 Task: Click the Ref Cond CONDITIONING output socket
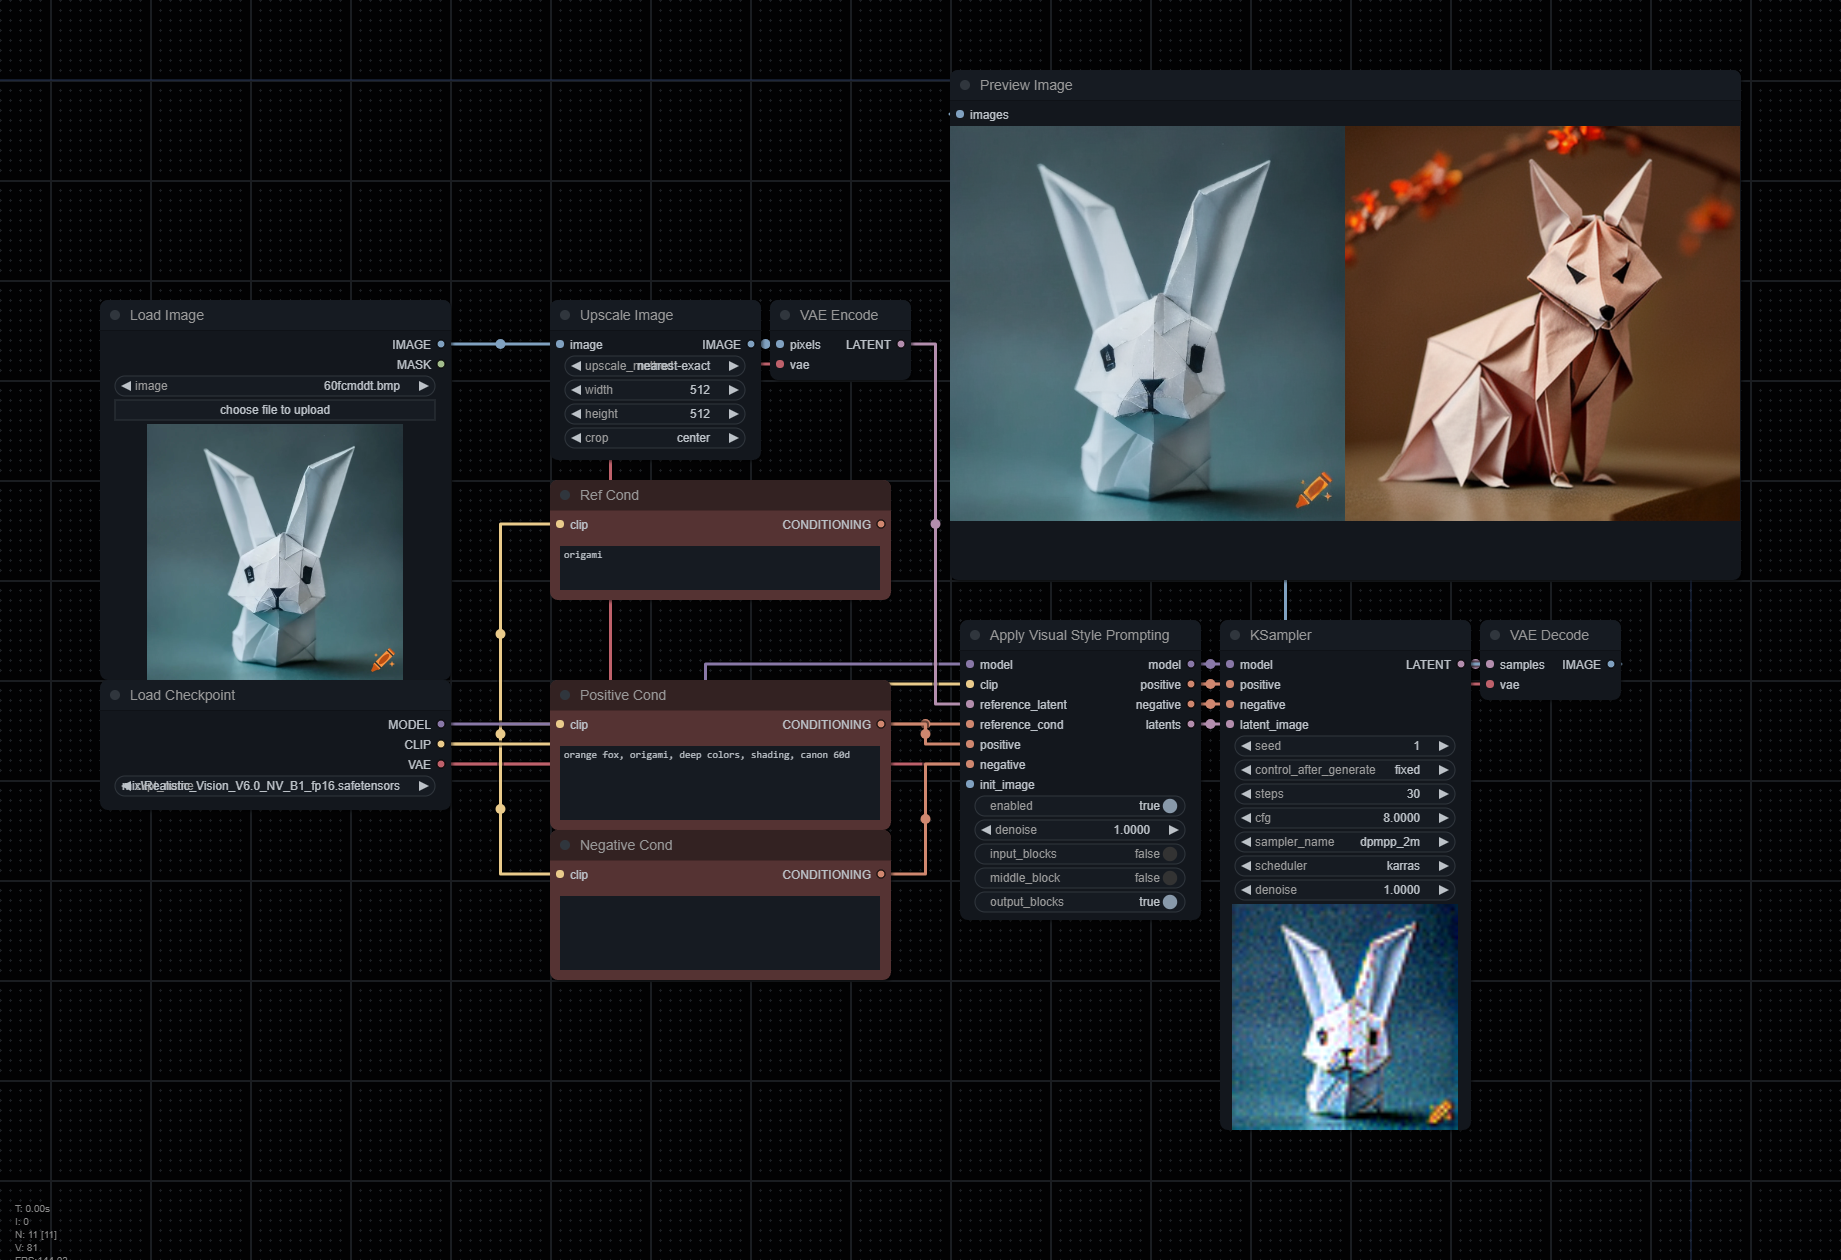(x=881, y=524)
